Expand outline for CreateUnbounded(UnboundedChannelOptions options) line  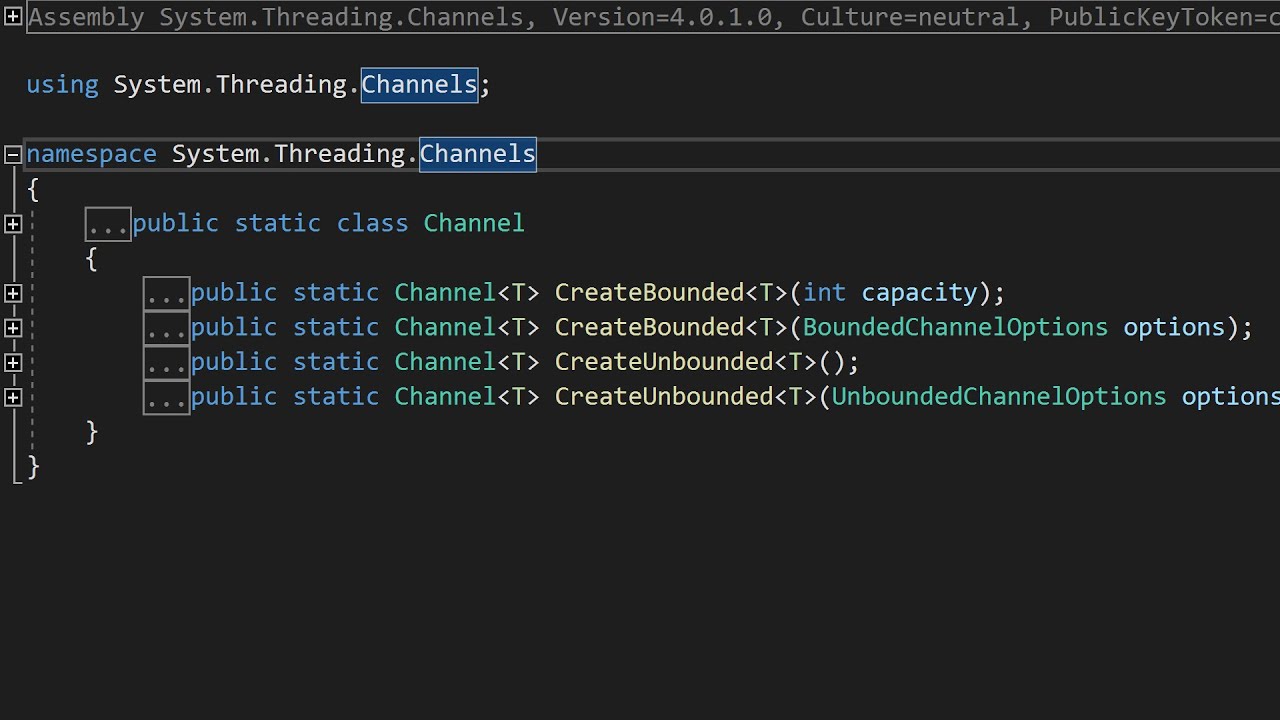pyautogui.click(x=13, y=397)
